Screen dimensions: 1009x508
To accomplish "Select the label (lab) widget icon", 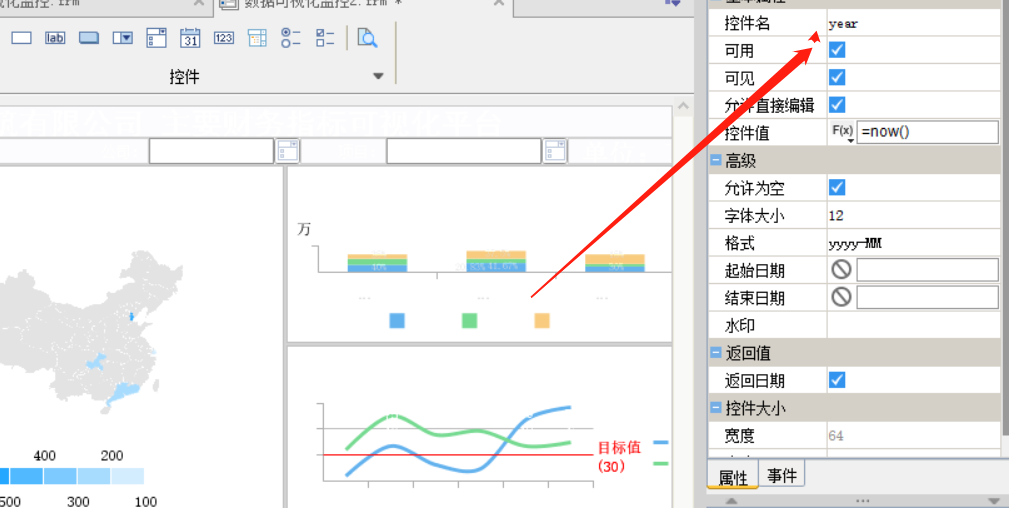I will tap(55, 38).
